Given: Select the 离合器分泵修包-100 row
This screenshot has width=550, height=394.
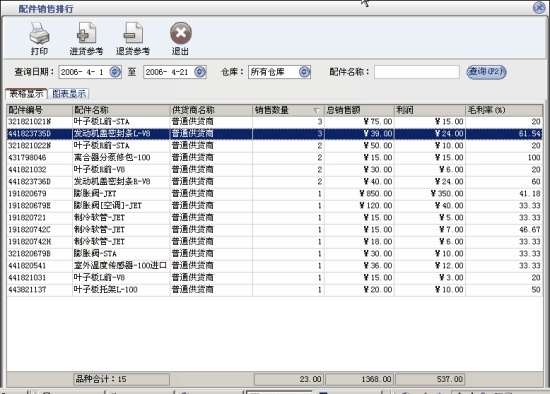Looking at the screenshot, I should click(274, 158).
